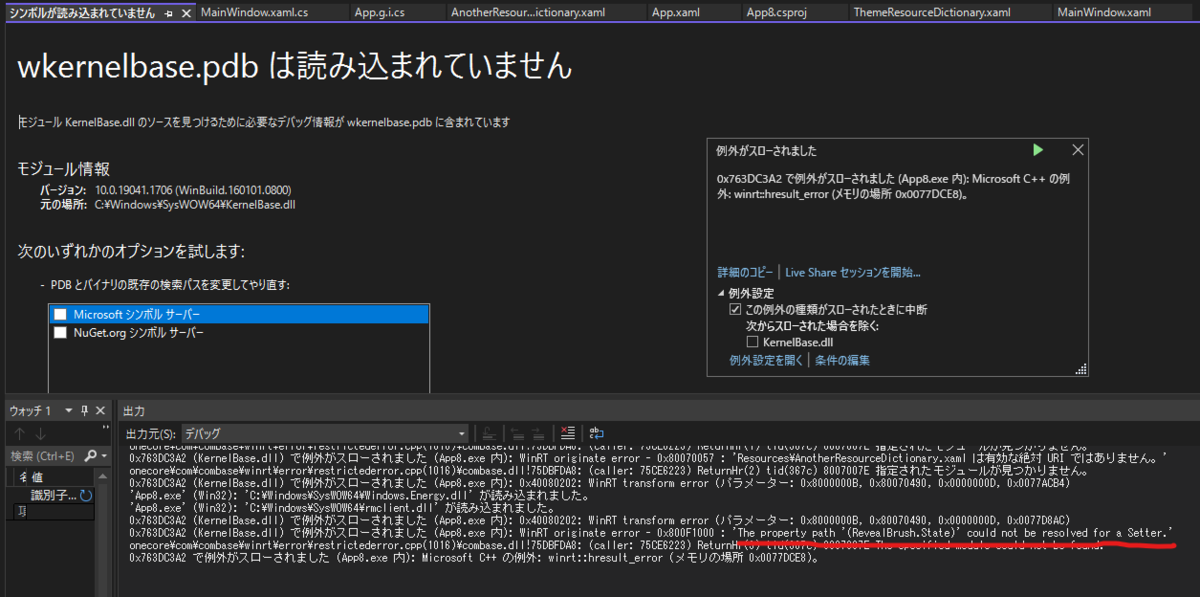Click the watch up arrow icon

click(x=19, y=434)
